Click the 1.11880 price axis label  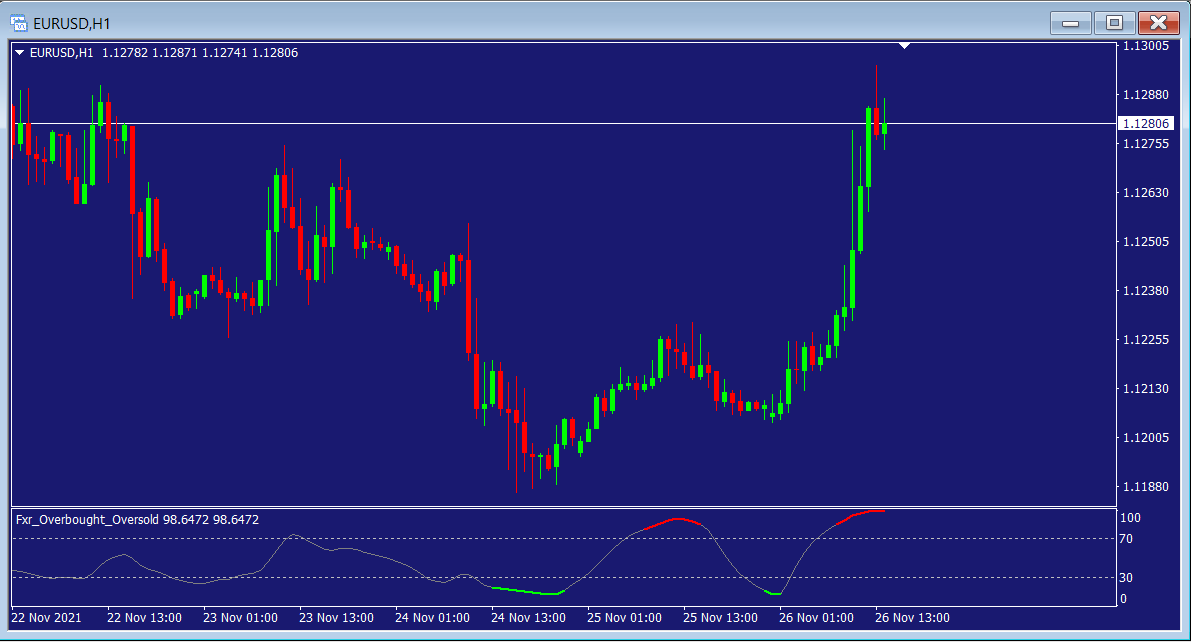click(1146, 487)
